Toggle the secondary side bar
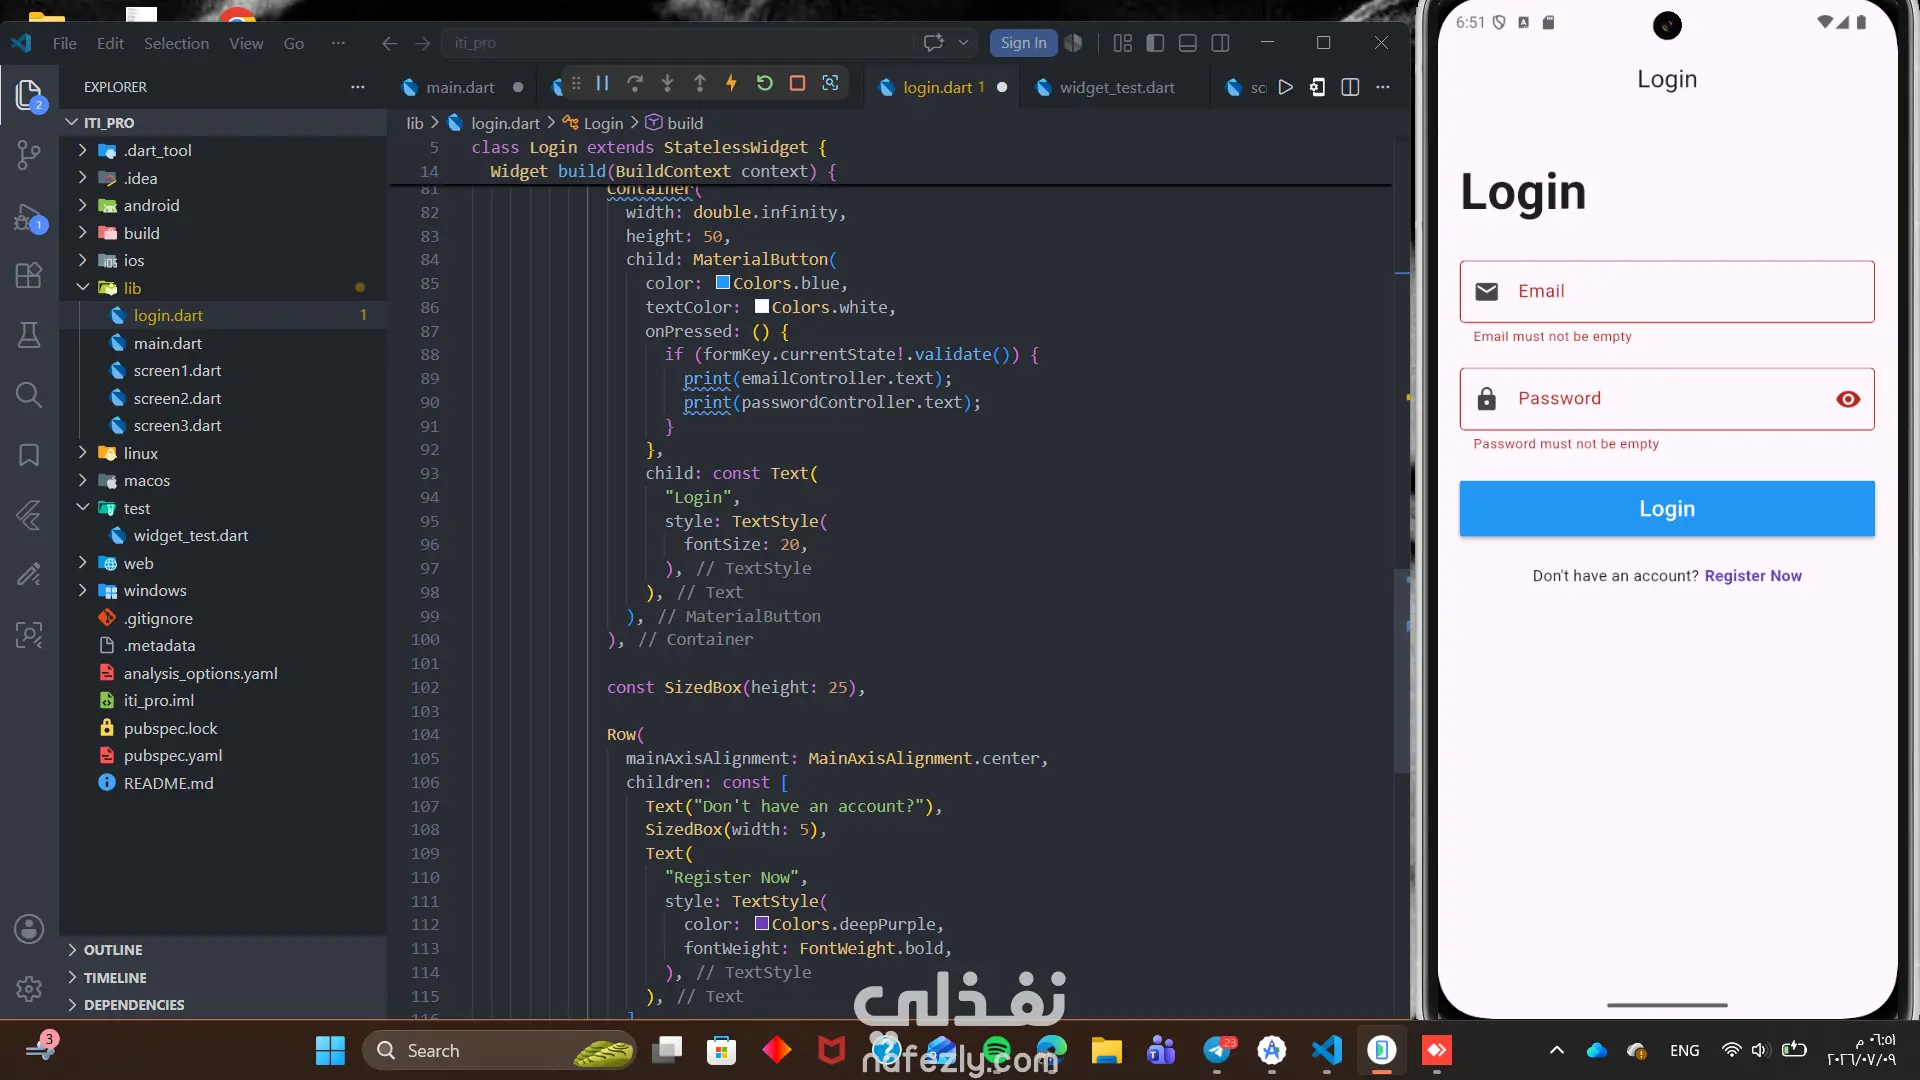The height and width of the screenshot is (1080, 1920). [x=1220, y=43]
